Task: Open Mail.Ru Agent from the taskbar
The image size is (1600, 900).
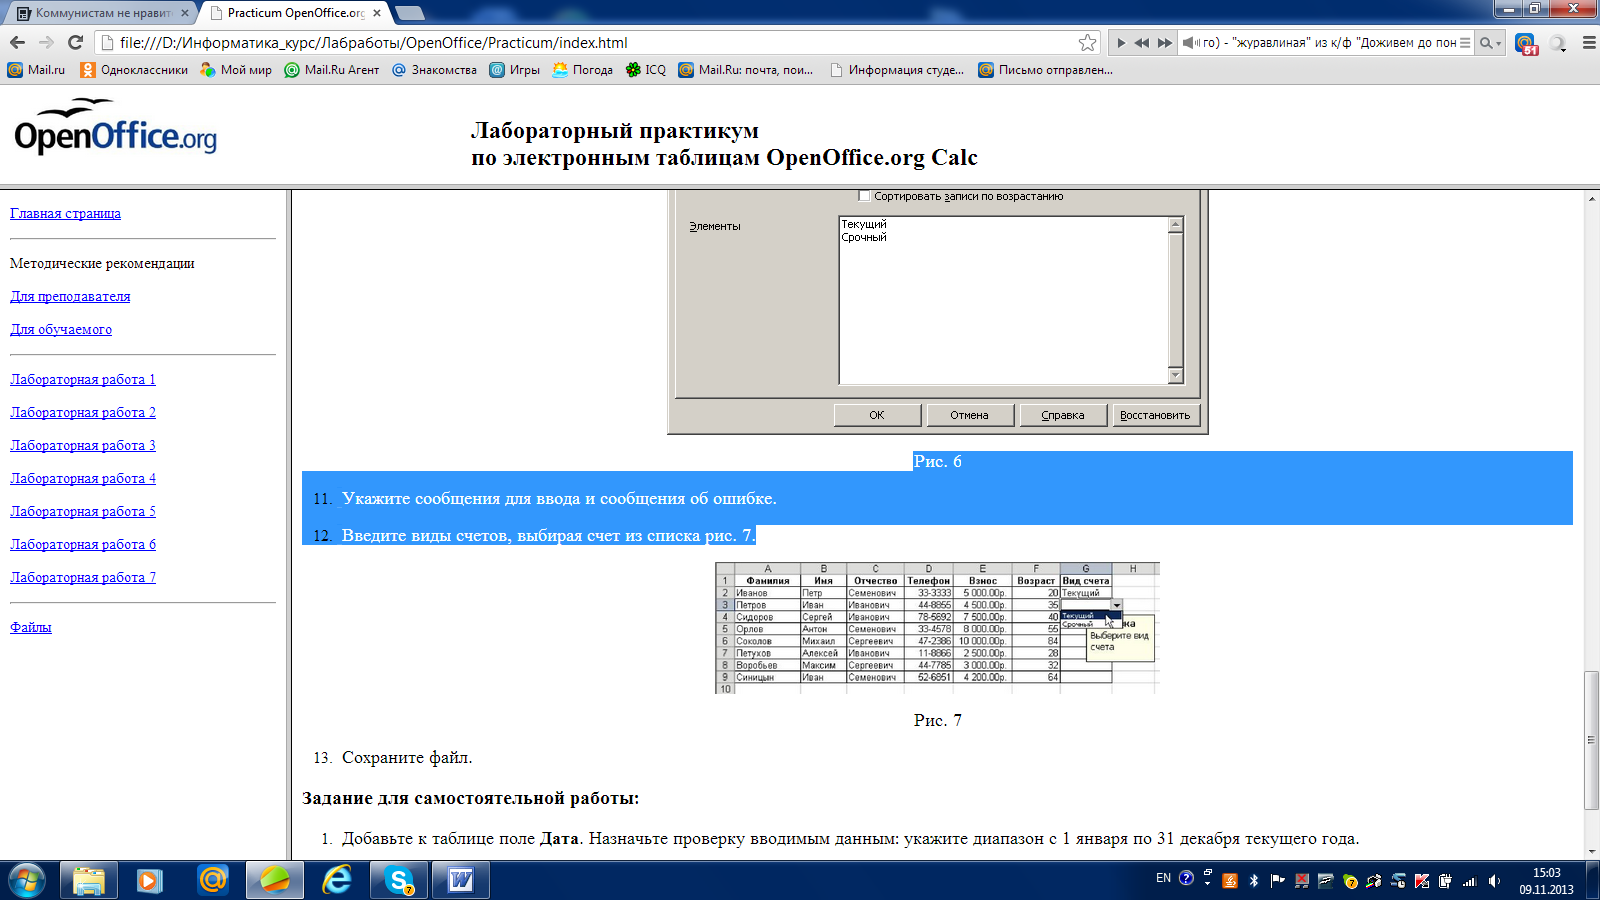Action: point(213,880)
